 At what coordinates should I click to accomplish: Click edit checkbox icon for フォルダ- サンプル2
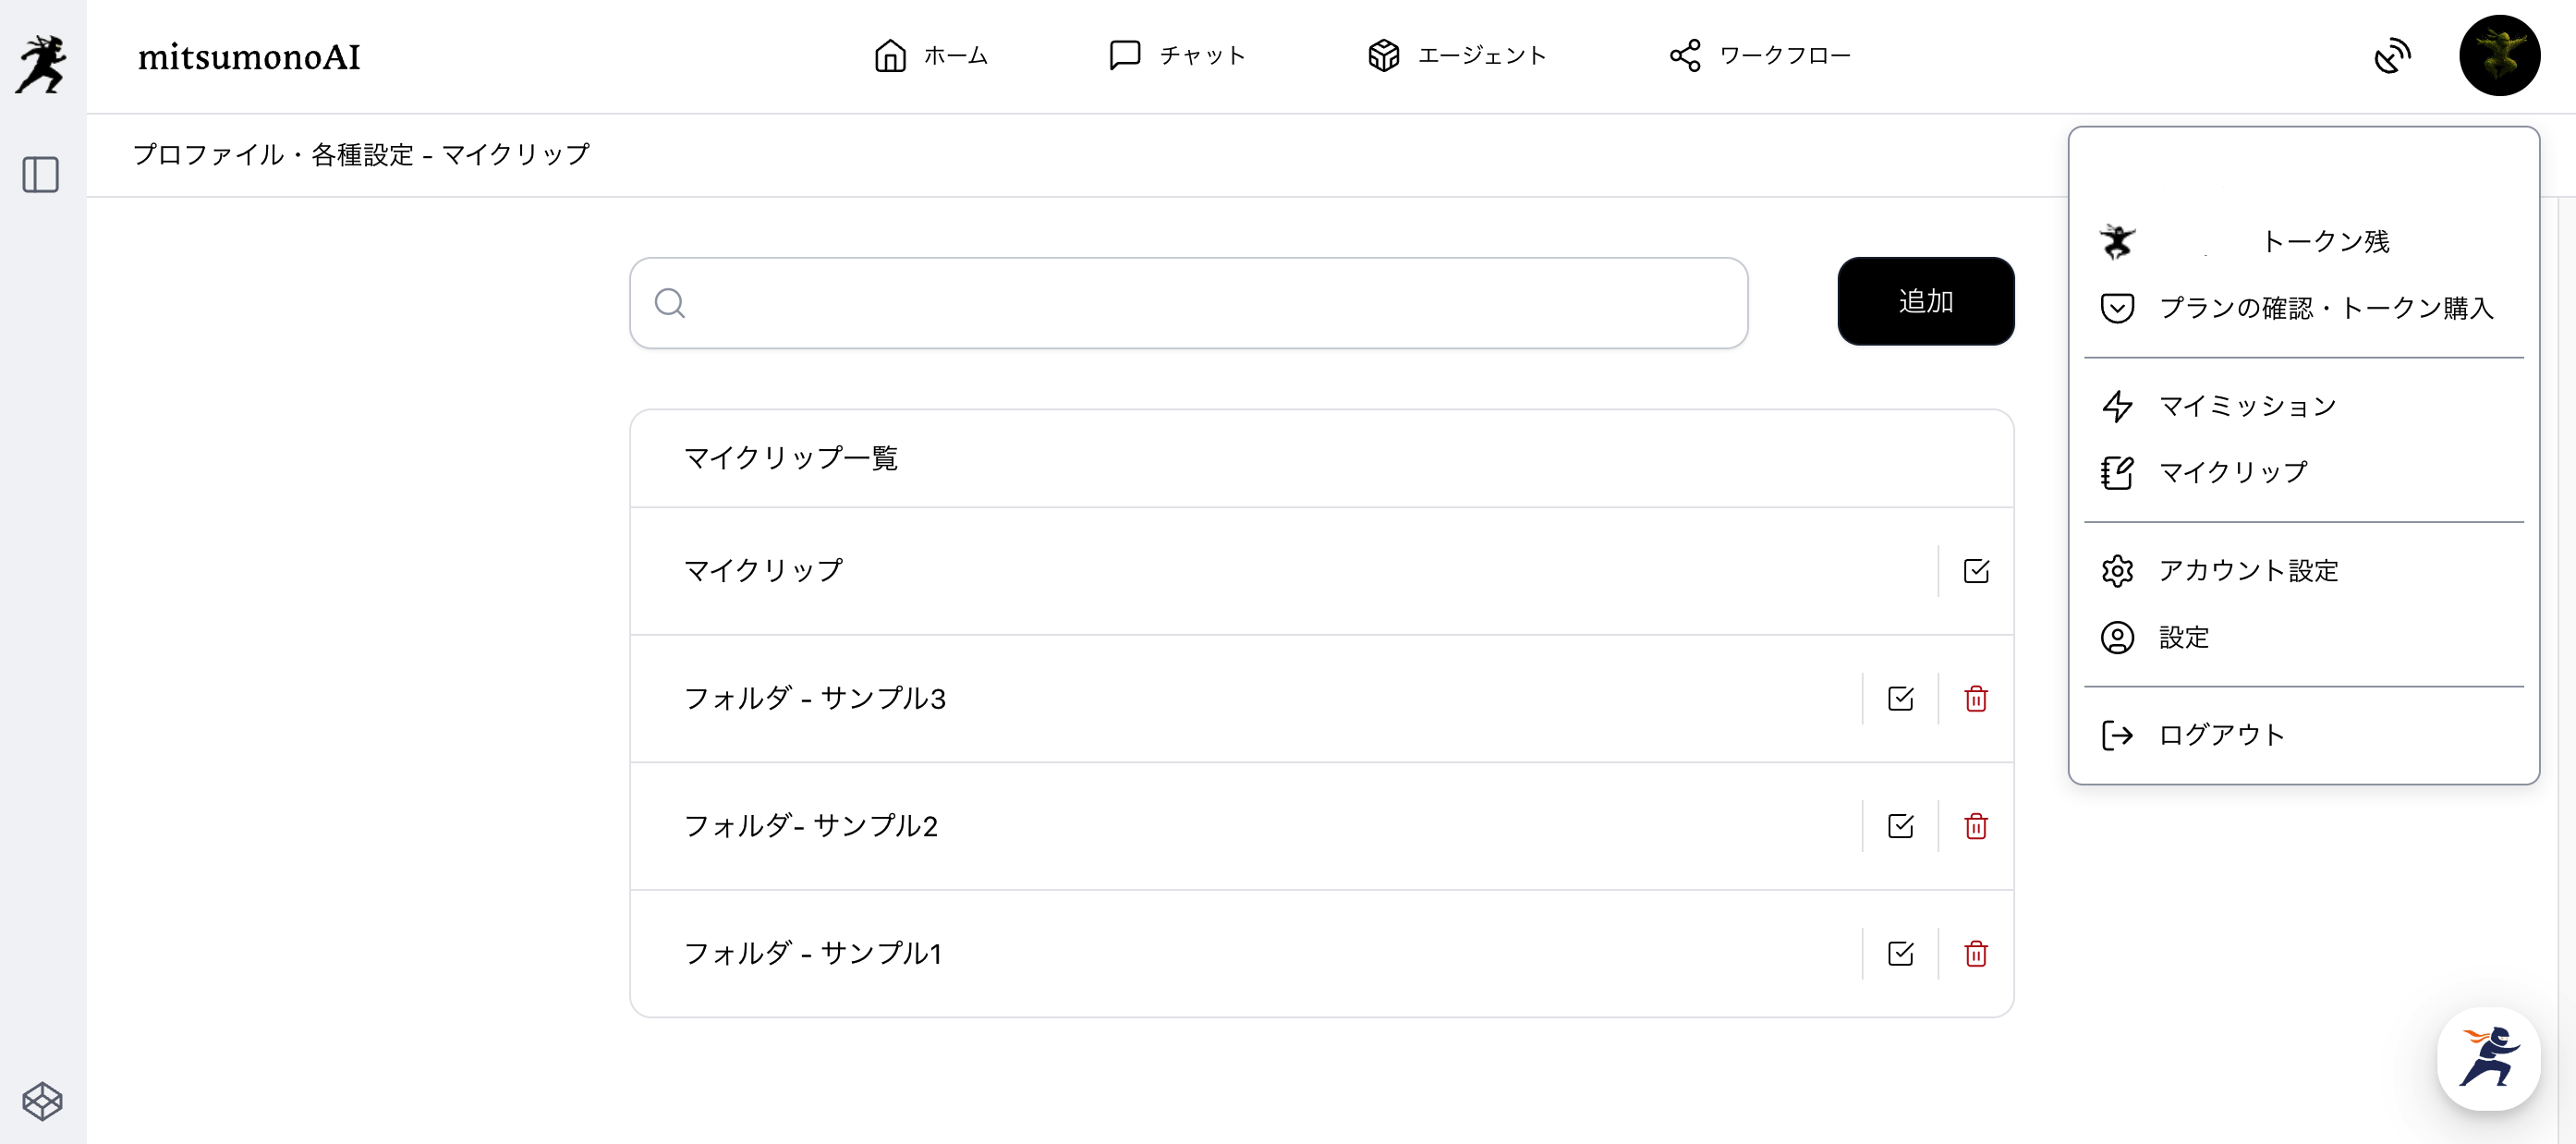point(1900,827)
